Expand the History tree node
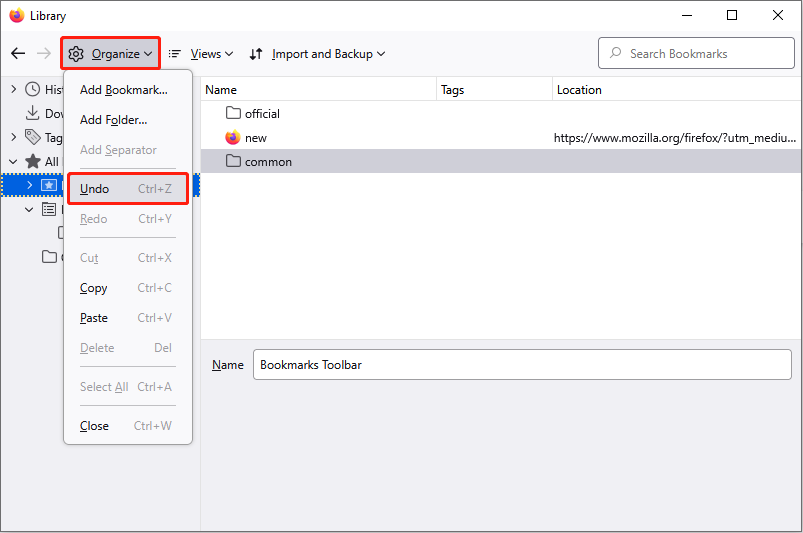803x533 pixels. (x=13, y=90)
